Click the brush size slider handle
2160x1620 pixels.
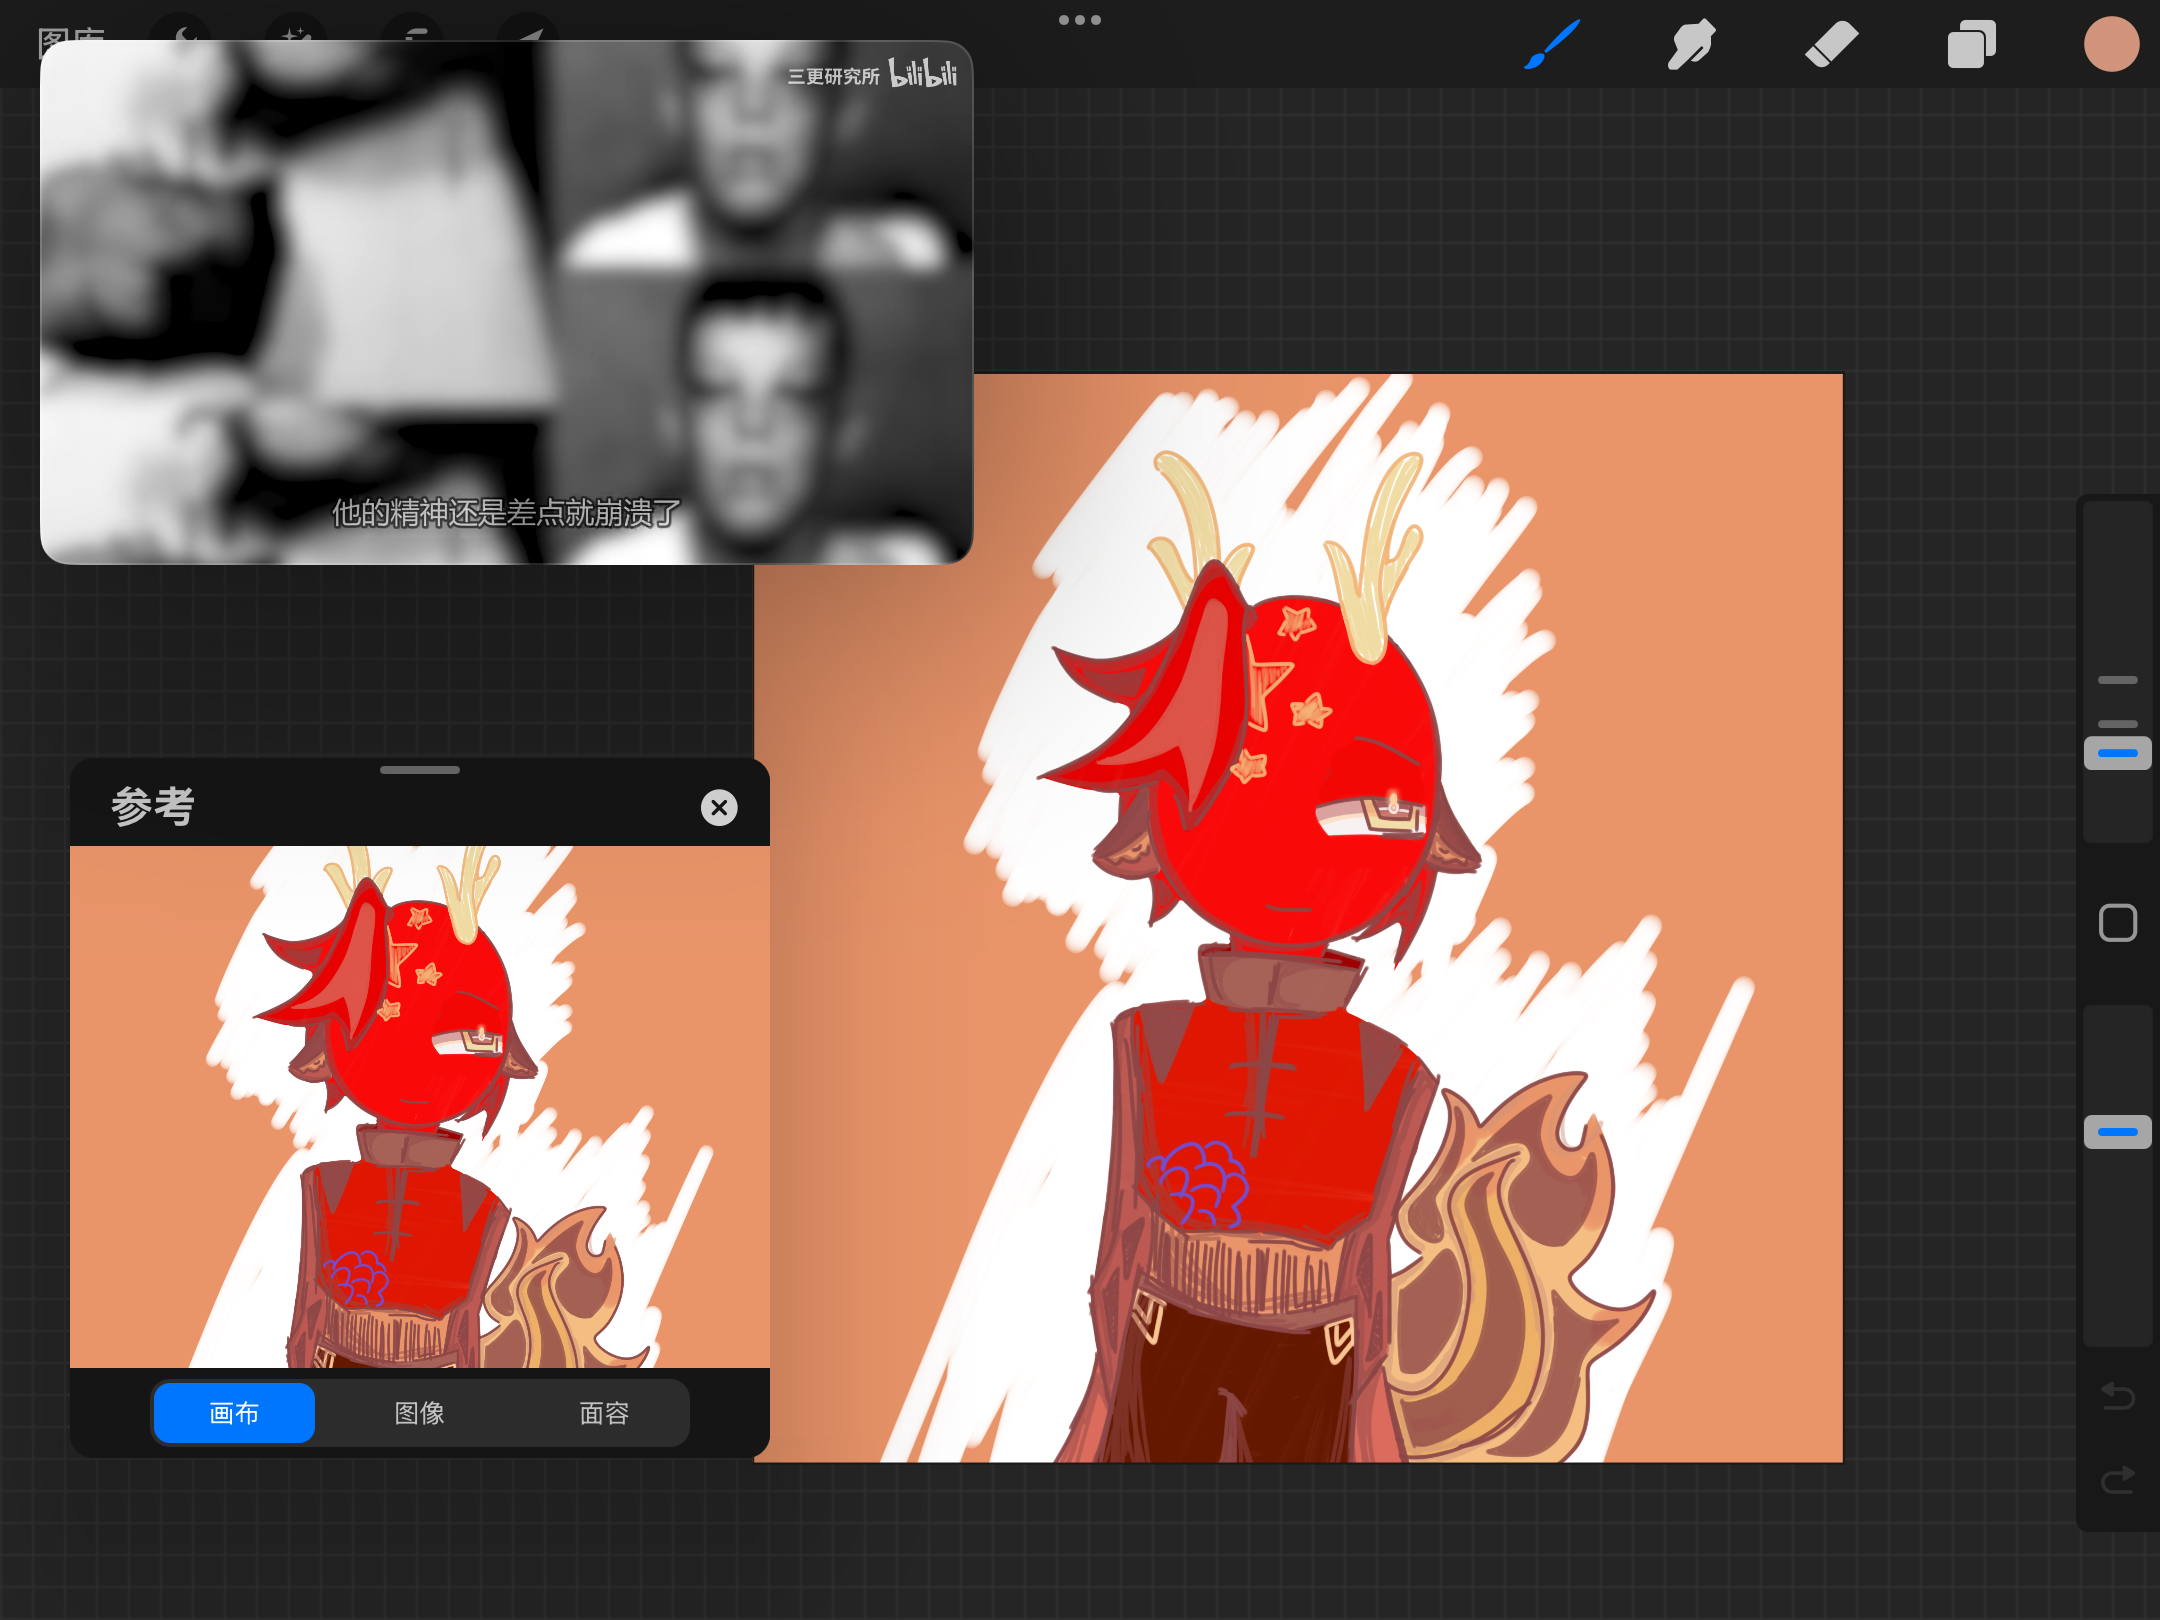click(x=2118, y=753)
